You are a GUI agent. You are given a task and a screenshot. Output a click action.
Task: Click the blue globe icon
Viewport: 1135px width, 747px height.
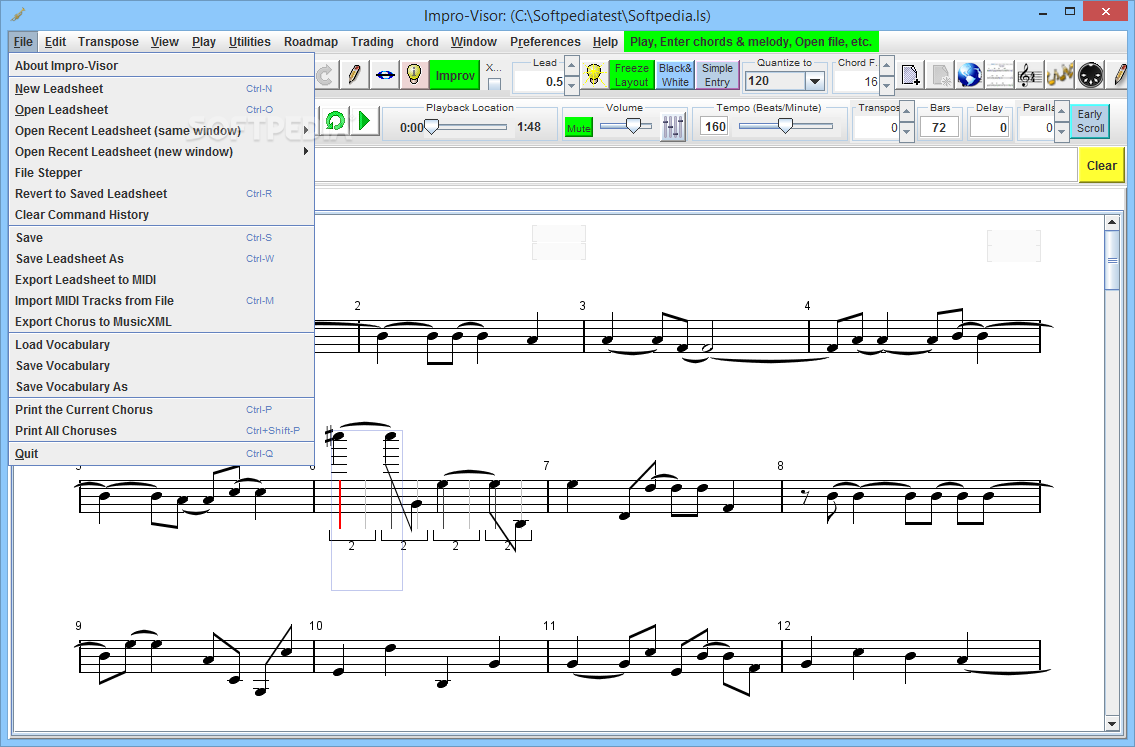pyautogui.click(x=969, y=75)
